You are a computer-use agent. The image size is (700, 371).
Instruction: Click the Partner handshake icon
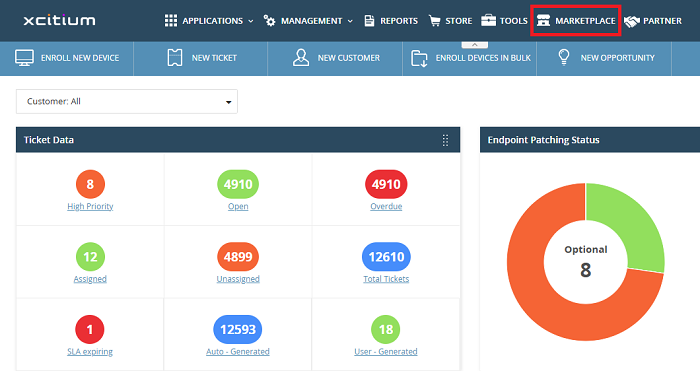click(632, 21)
